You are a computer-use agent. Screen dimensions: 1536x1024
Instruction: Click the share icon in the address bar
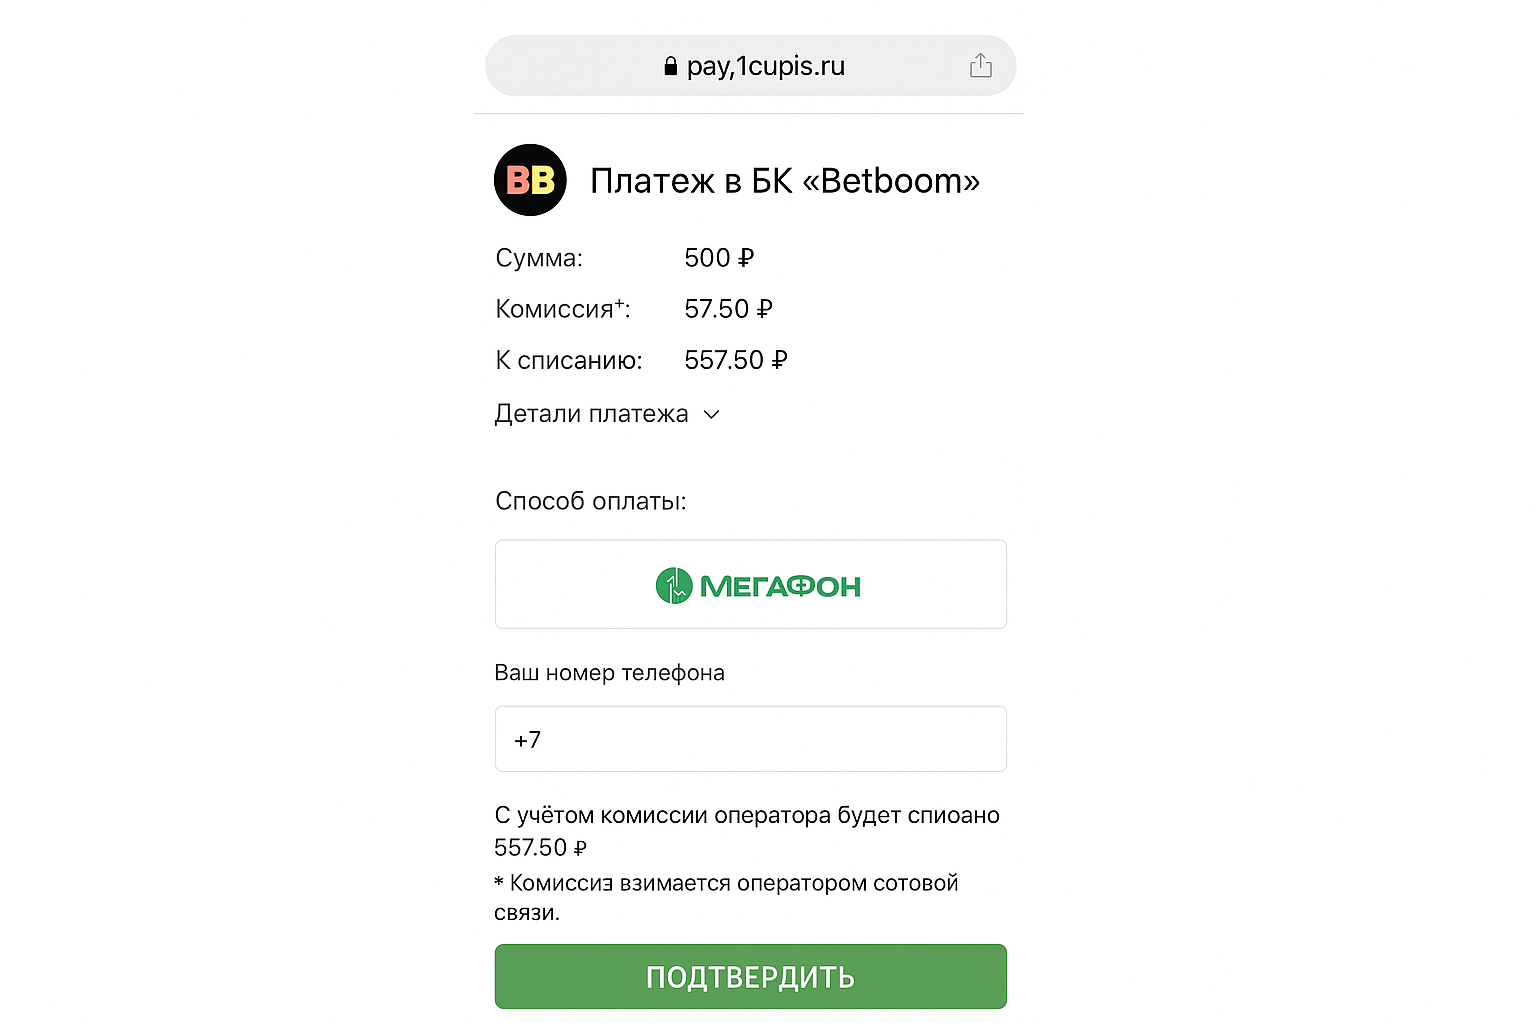tap(981, 64)
